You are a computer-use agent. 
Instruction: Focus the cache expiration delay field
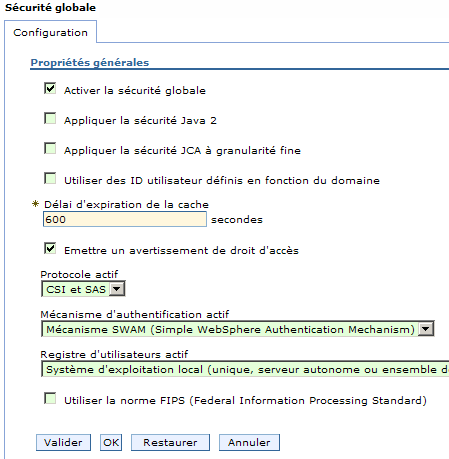click(125, 219)
